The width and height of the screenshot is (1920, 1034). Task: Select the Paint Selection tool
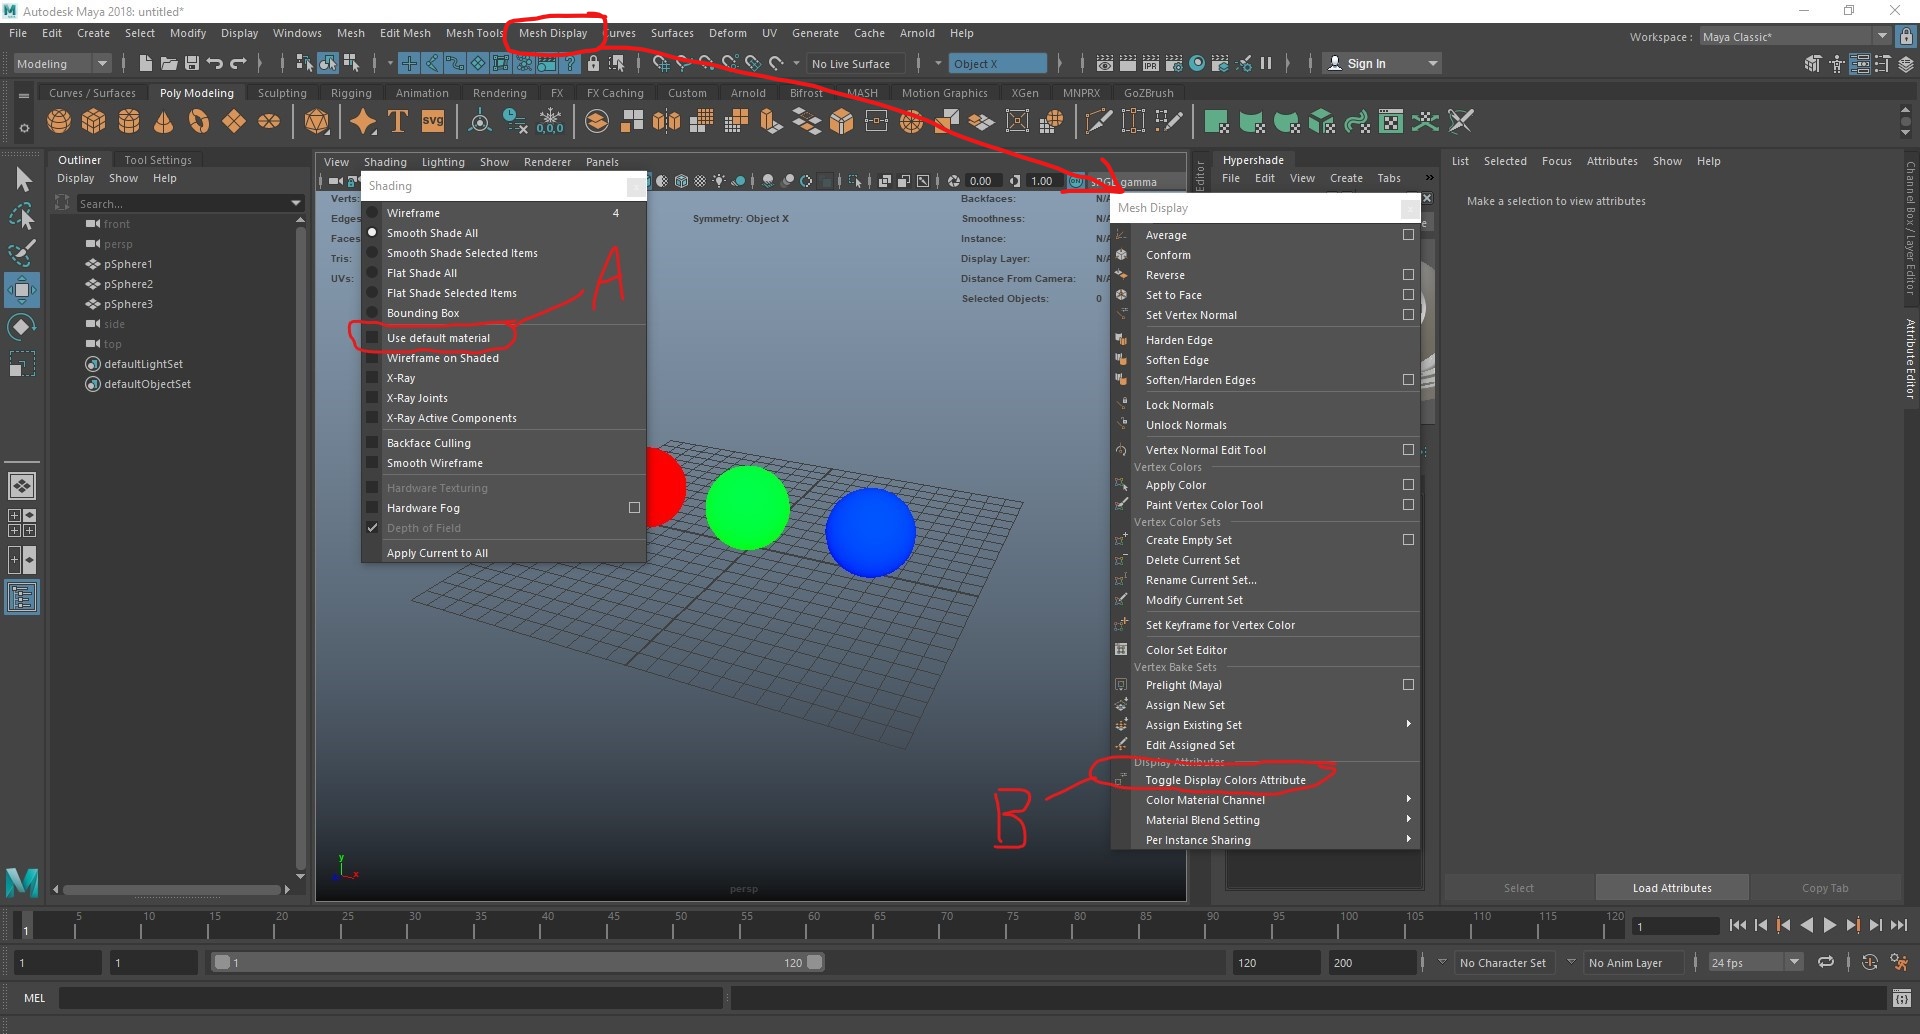(22, 254)
